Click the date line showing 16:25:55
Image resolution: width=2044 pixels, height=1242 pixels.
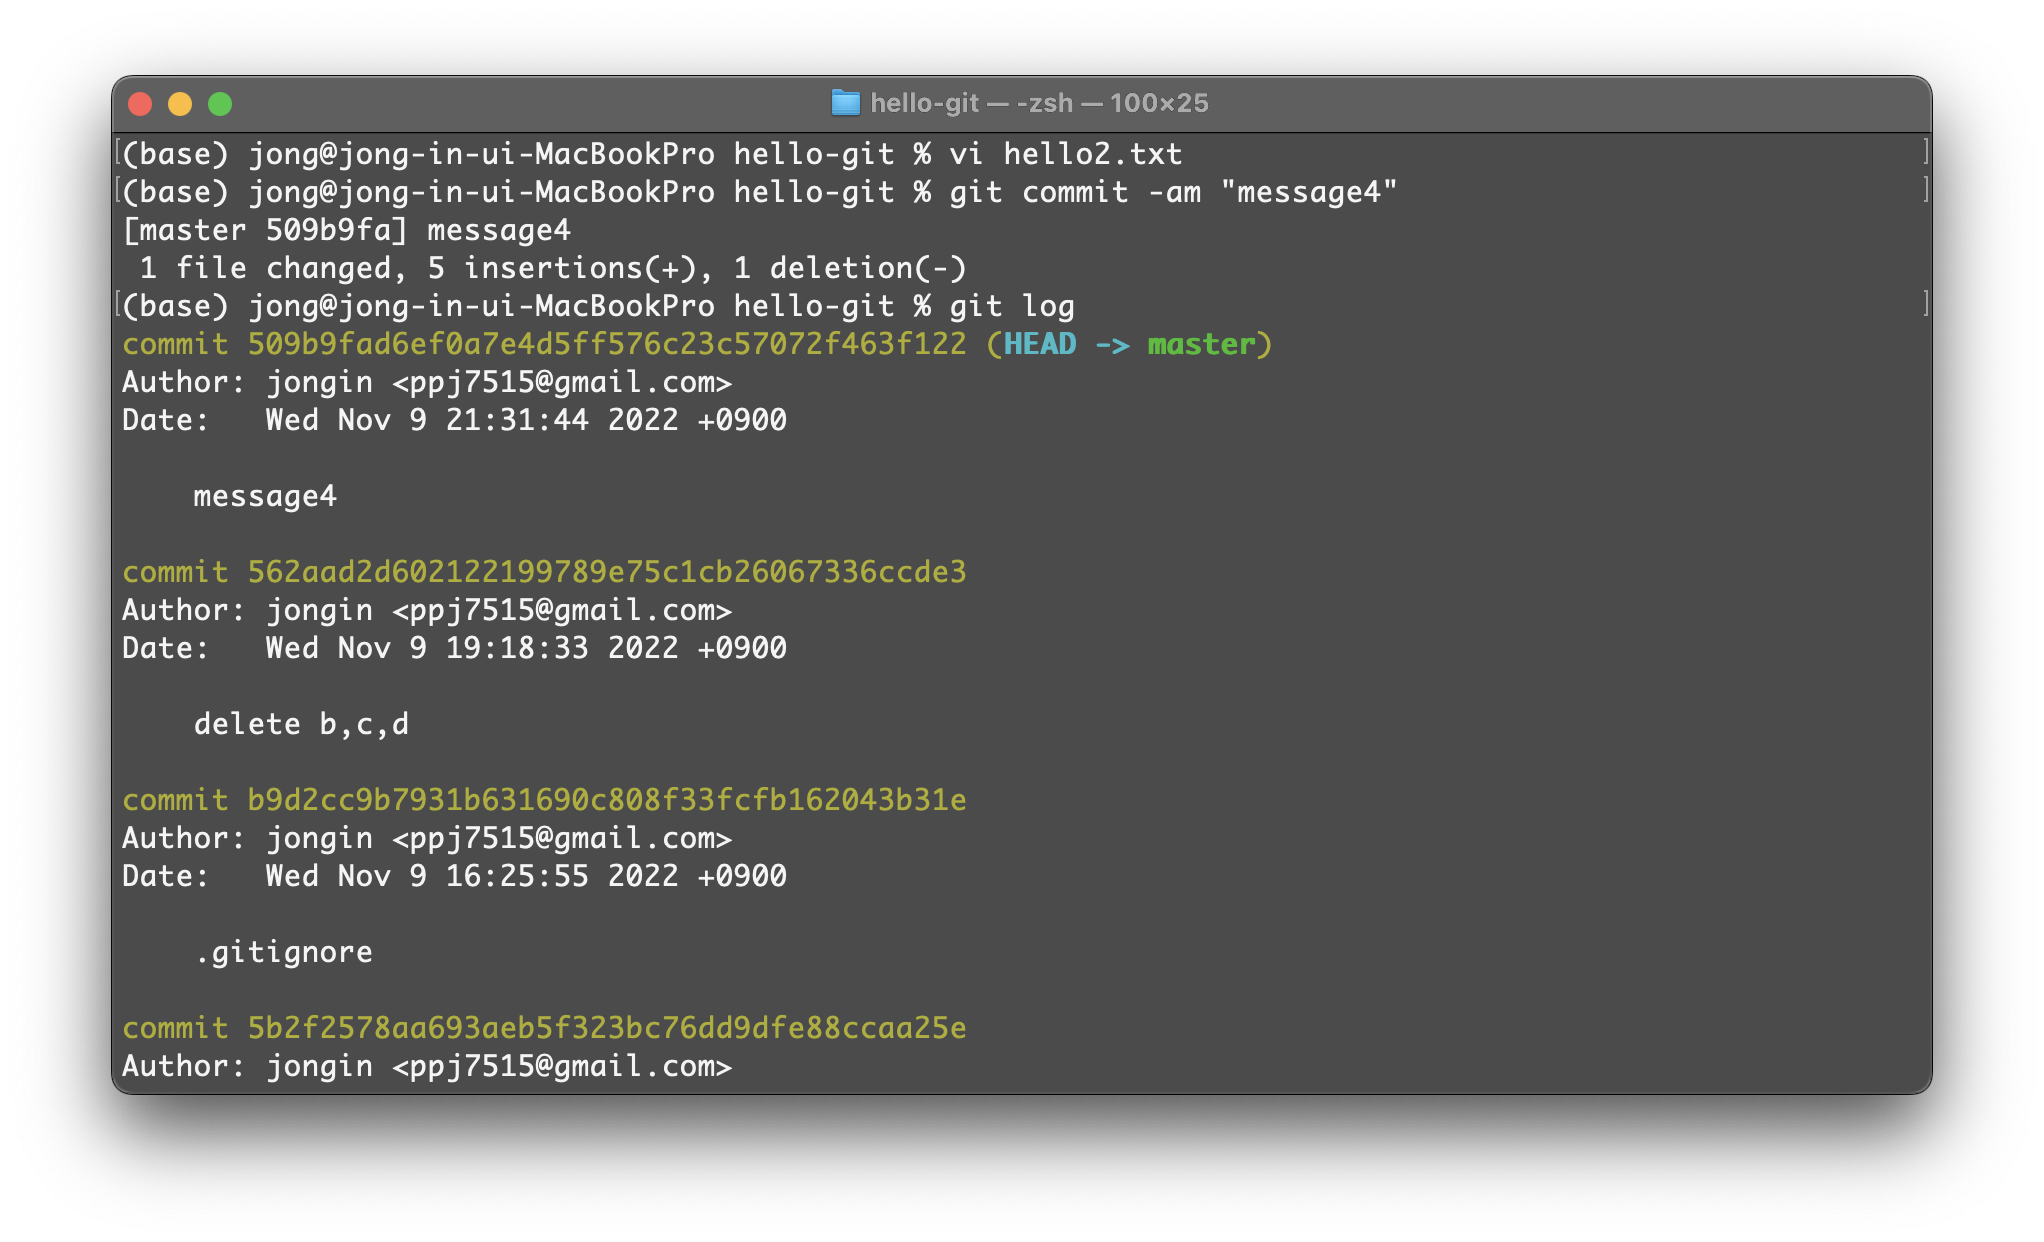click(454, 876)
